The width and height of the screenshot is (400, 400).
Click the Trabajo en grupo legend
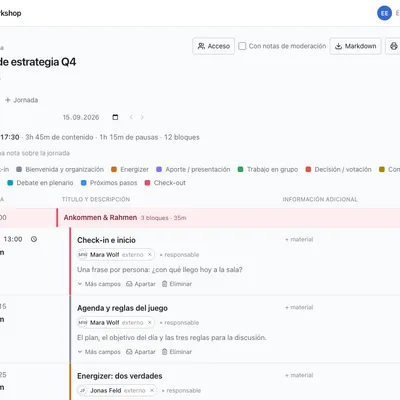(x=268, y=169)
